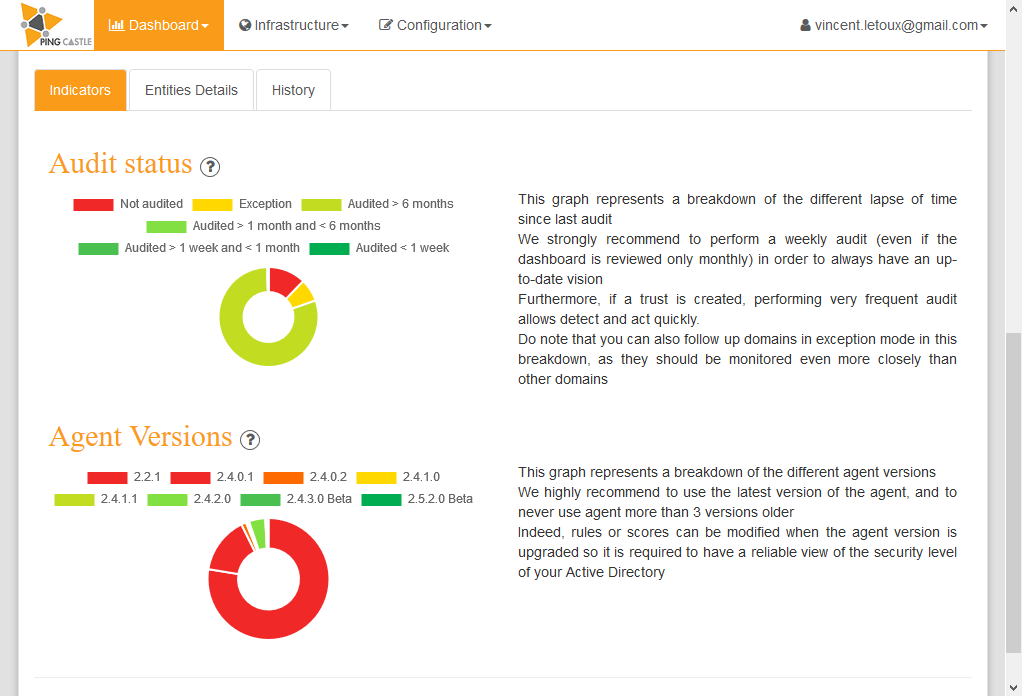This screenshot has width=1022, height=696.
Task: Click the Configuration edit icon
Action: tap(386, 25)
